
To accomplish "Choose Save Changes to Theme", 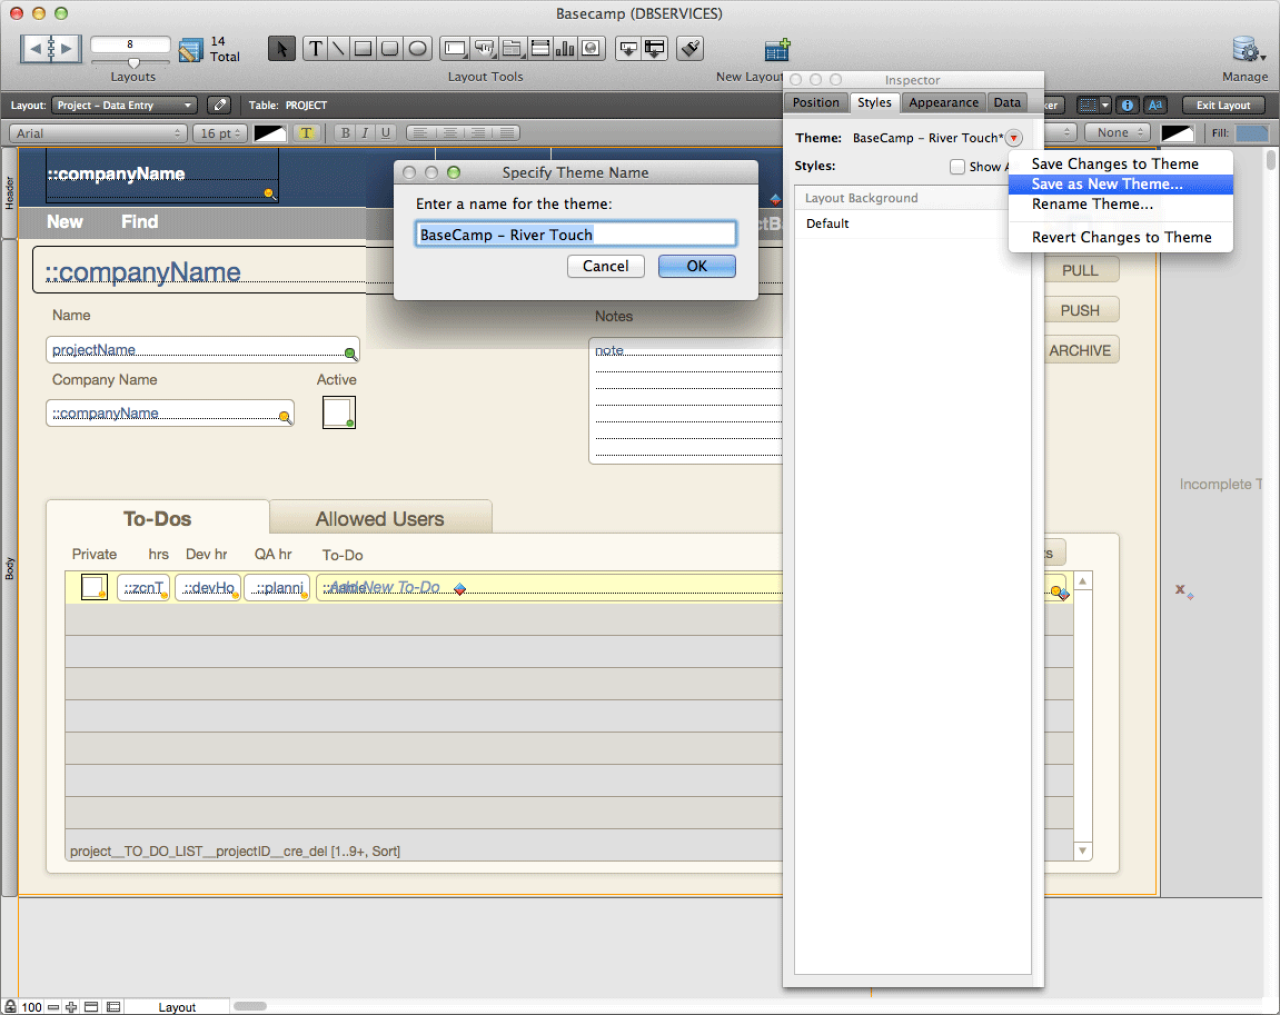I will (x=1115, y=164).
